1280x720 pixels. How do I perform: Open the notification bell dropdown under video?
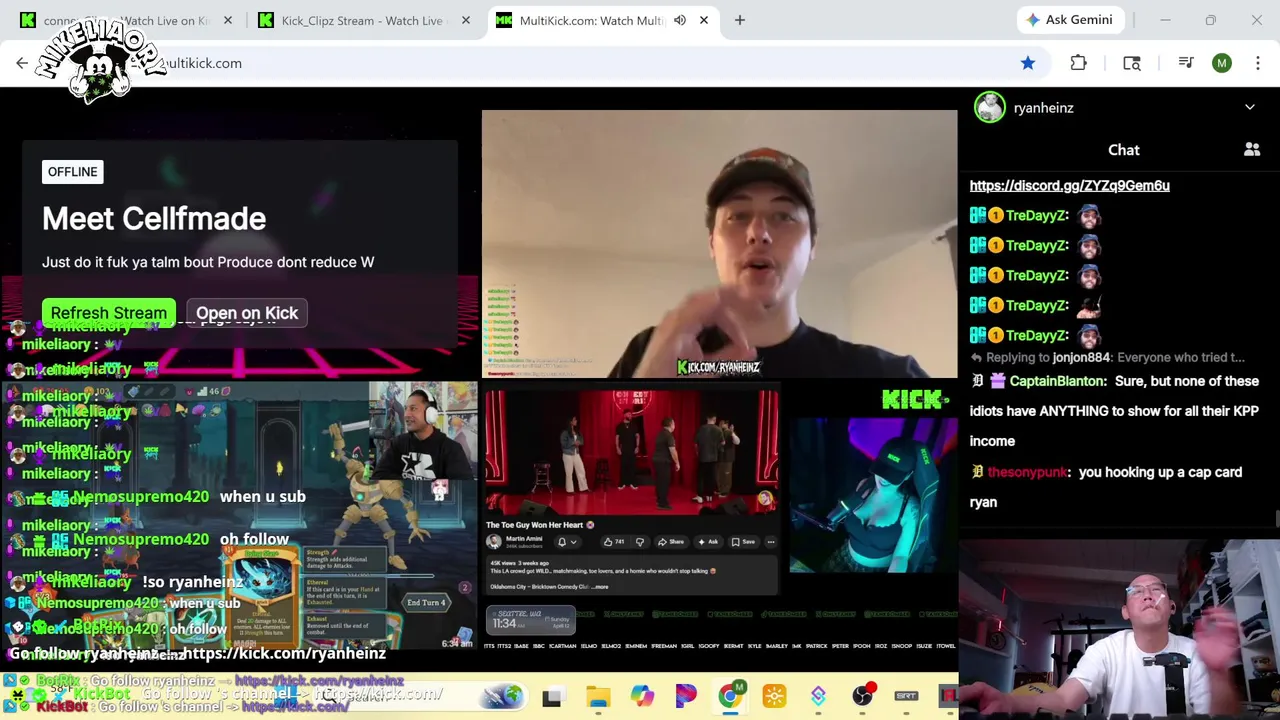[566, 542]
